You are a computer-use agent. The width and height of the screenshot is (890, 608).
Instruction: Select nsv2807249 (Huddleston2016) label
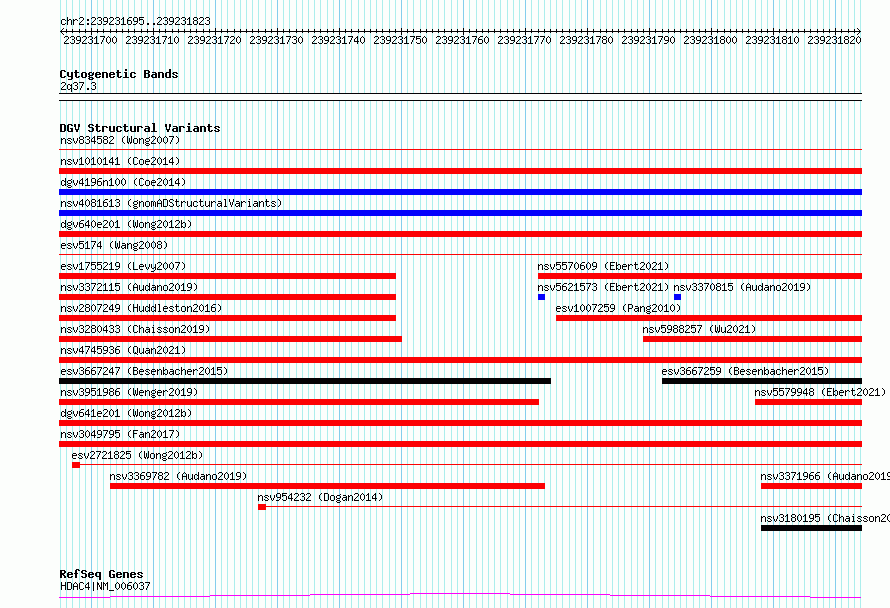[141, 308]
